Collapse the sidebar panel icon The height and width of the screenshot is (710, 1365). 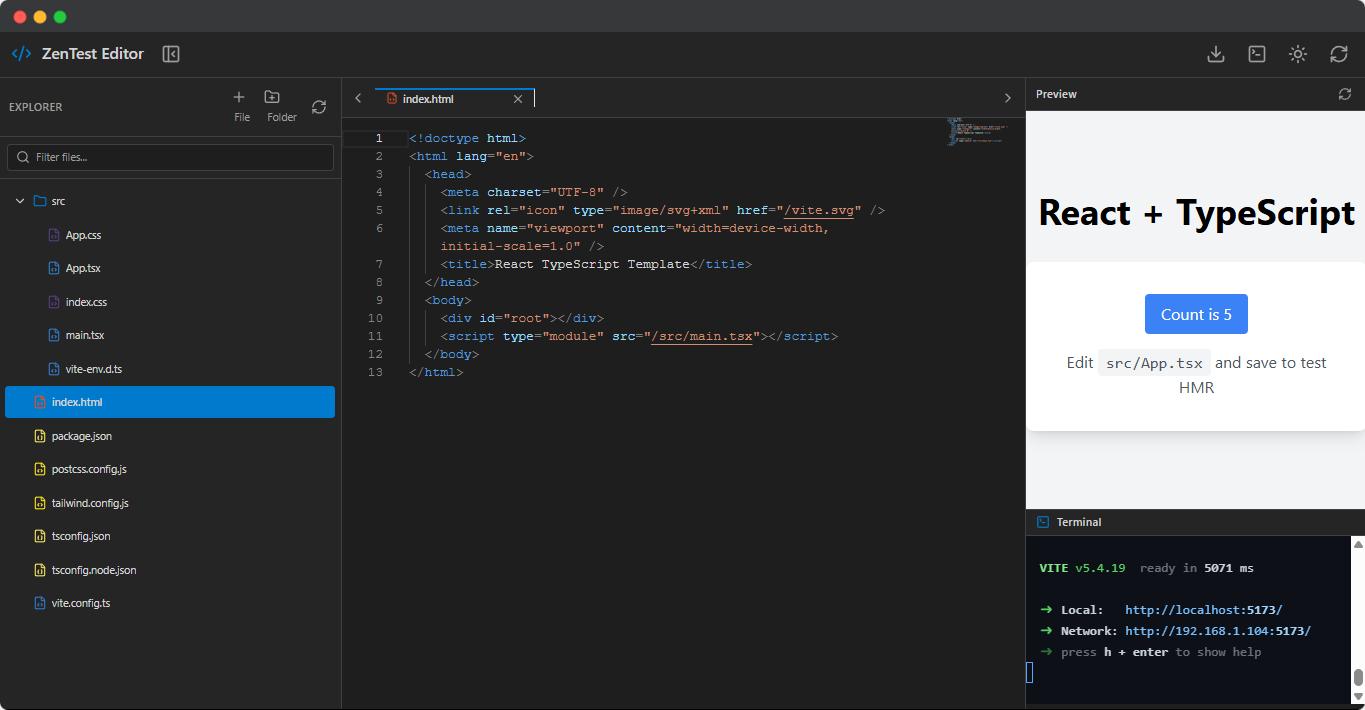(171, 54)
